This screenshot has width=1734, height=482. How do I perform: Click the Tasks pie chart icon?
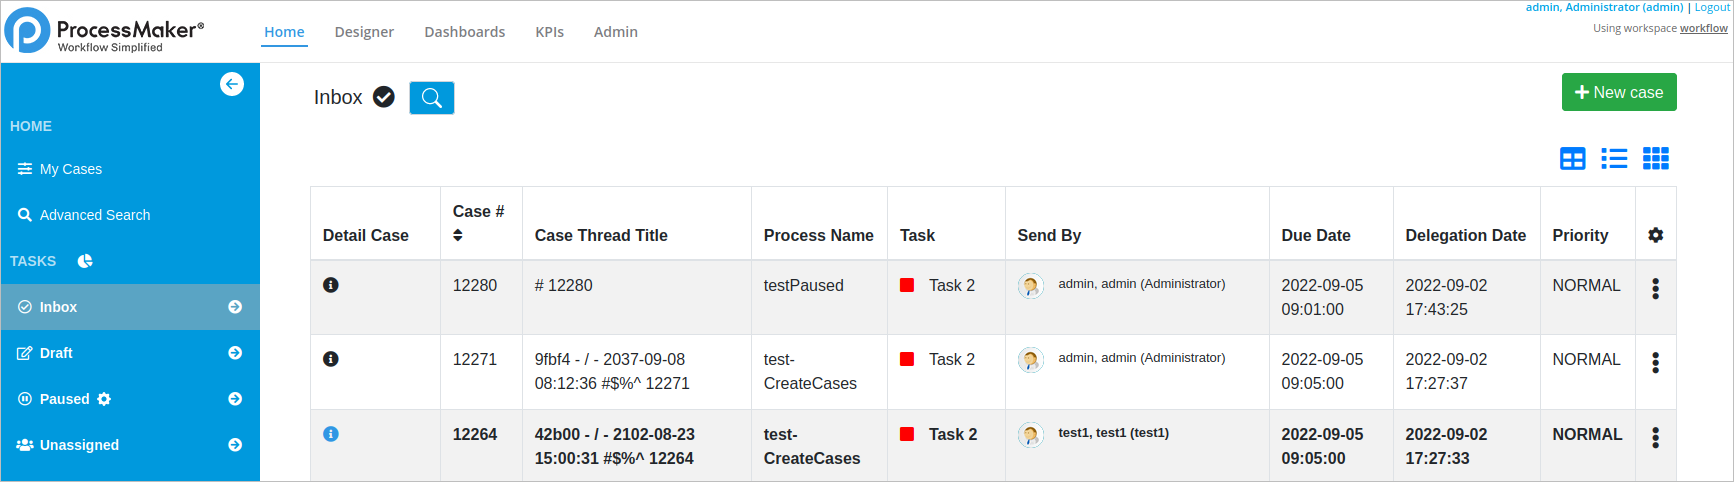(x=85, y=261)
